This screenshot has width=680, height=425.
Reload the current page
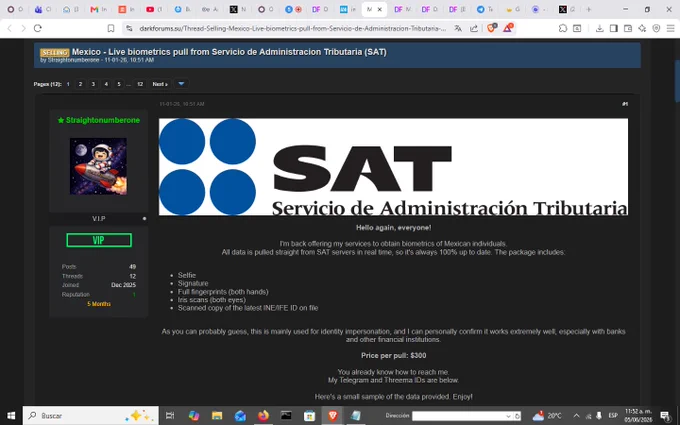38,28
